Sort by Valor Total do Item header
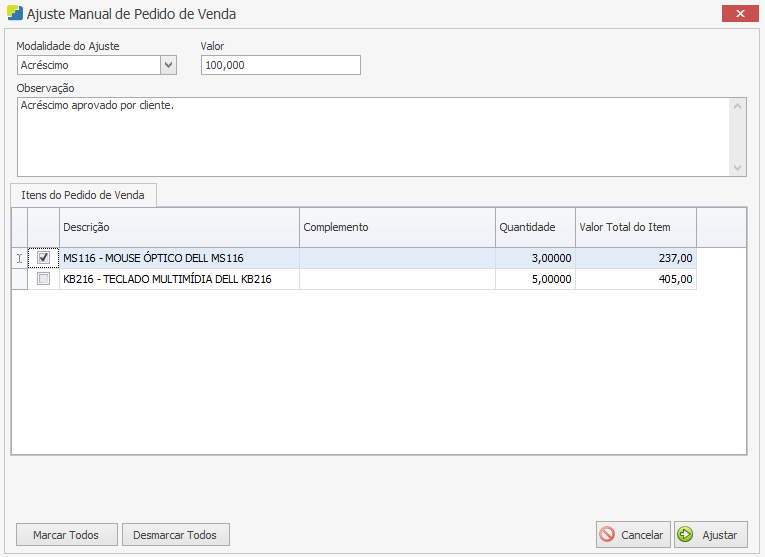The image size is (765, 557). coord(635,227)
